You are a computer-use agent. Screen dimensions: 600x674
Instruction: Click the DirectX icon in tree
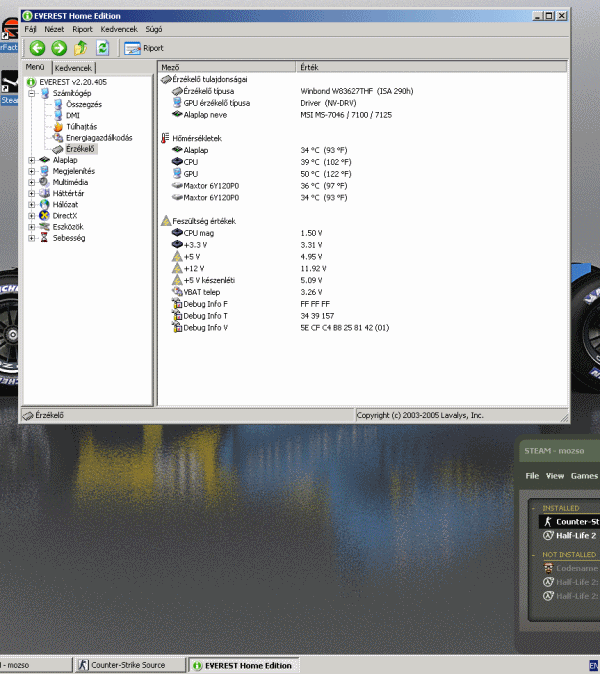44,216
